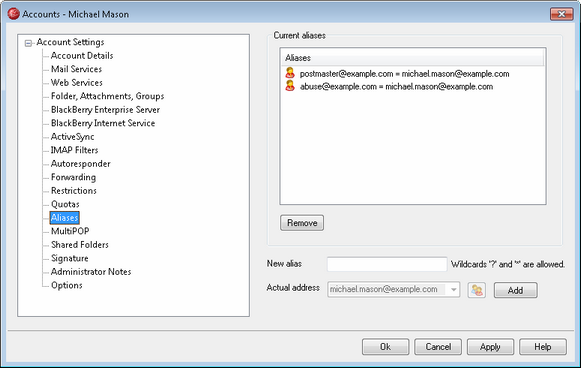The height and width of the screenshot is (368, 581).
Task: Click the MDaemon icon in the title bar
Action: click(x=14, y=14)
